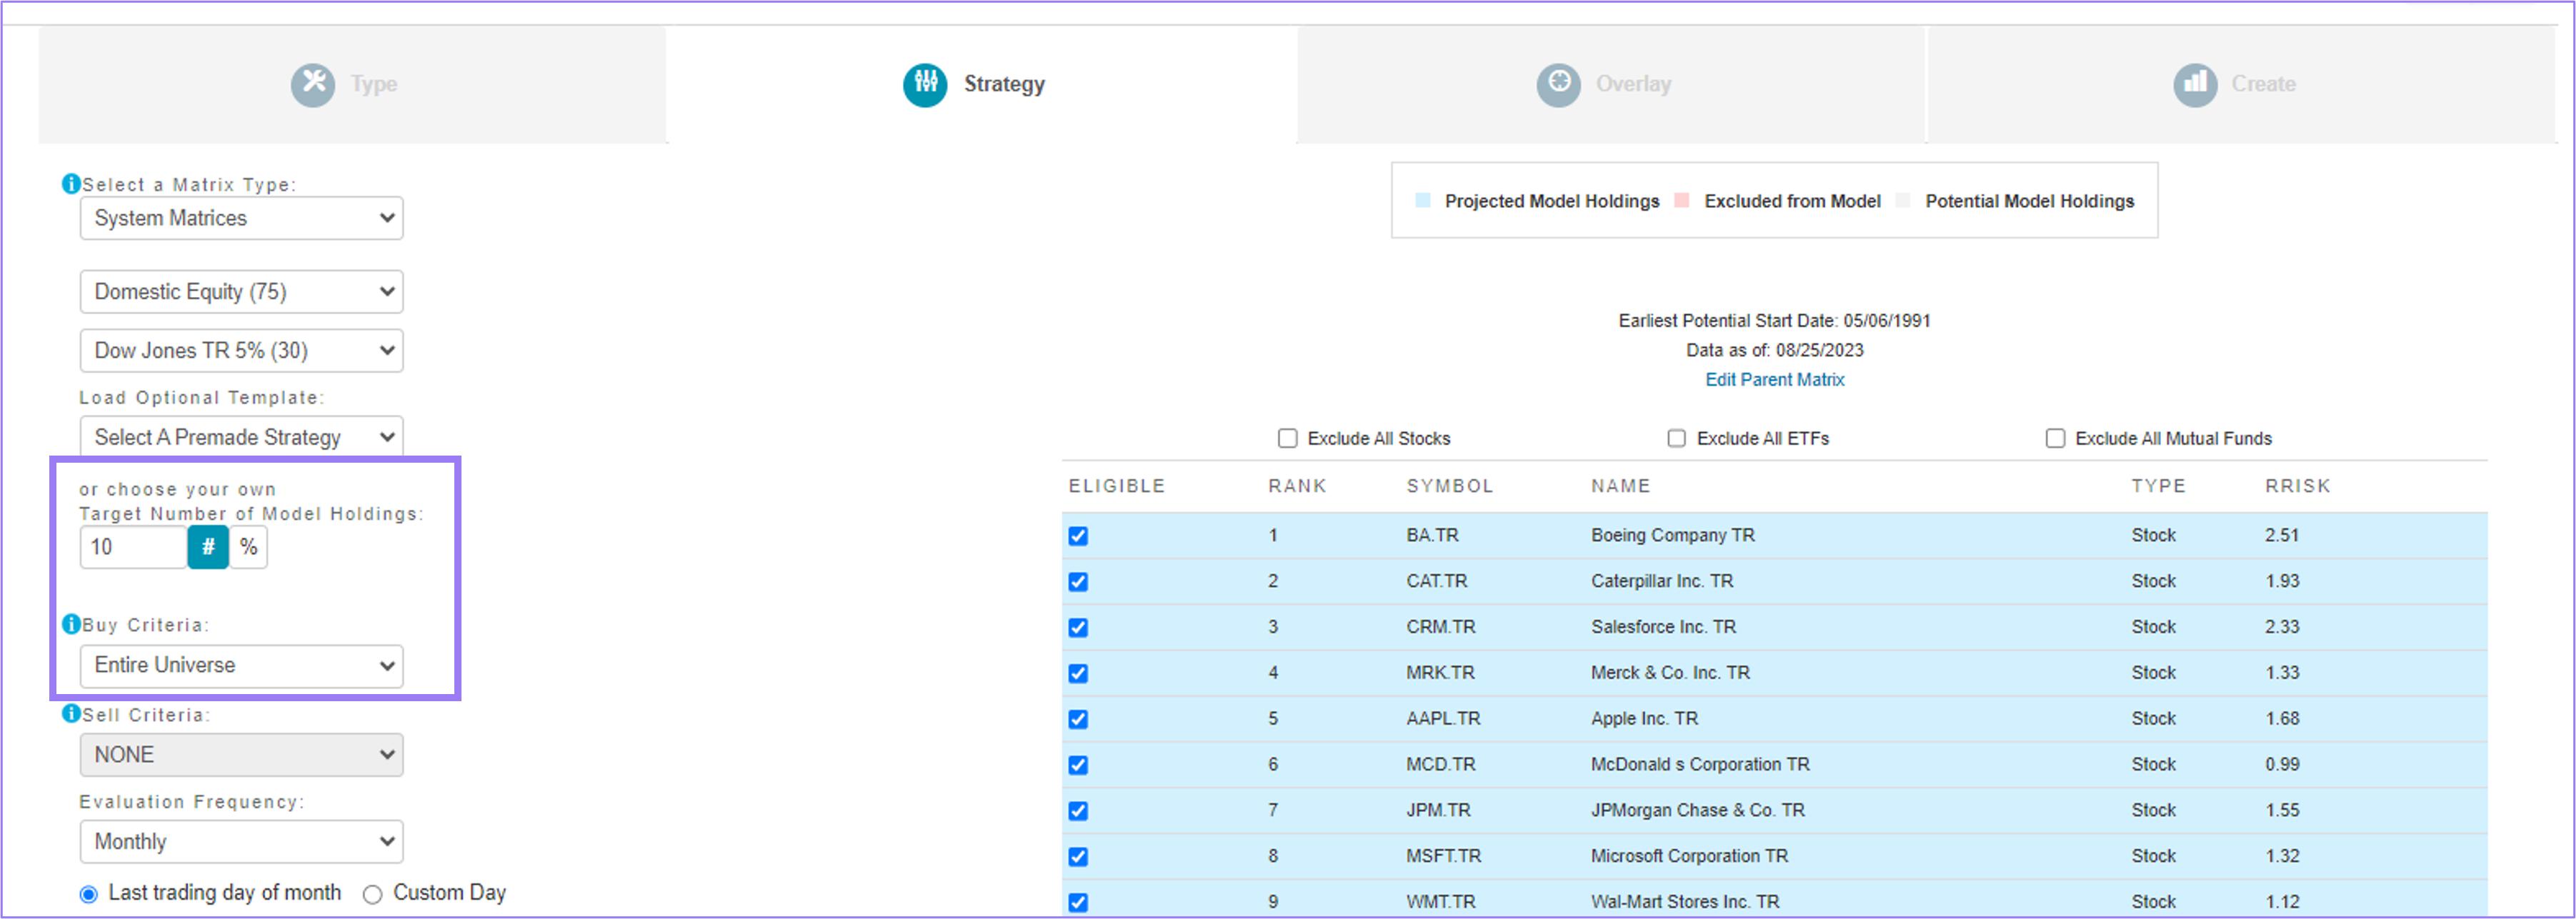Select the Custom Day radio button
2576x919 pixels.
[x=373, y=894]
